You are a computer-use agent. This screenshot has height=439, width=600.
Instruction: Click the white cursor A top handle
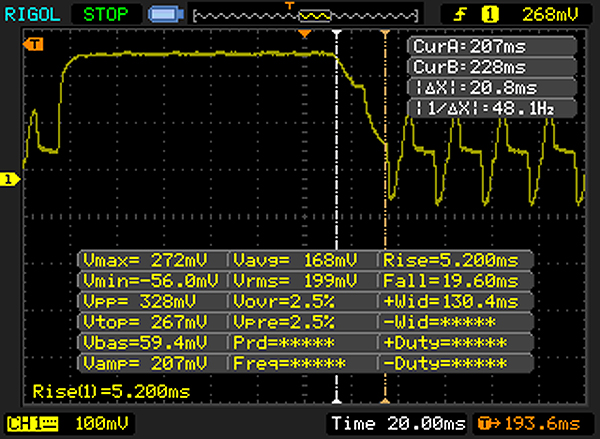pyautogui.click(x=337, y=34)
